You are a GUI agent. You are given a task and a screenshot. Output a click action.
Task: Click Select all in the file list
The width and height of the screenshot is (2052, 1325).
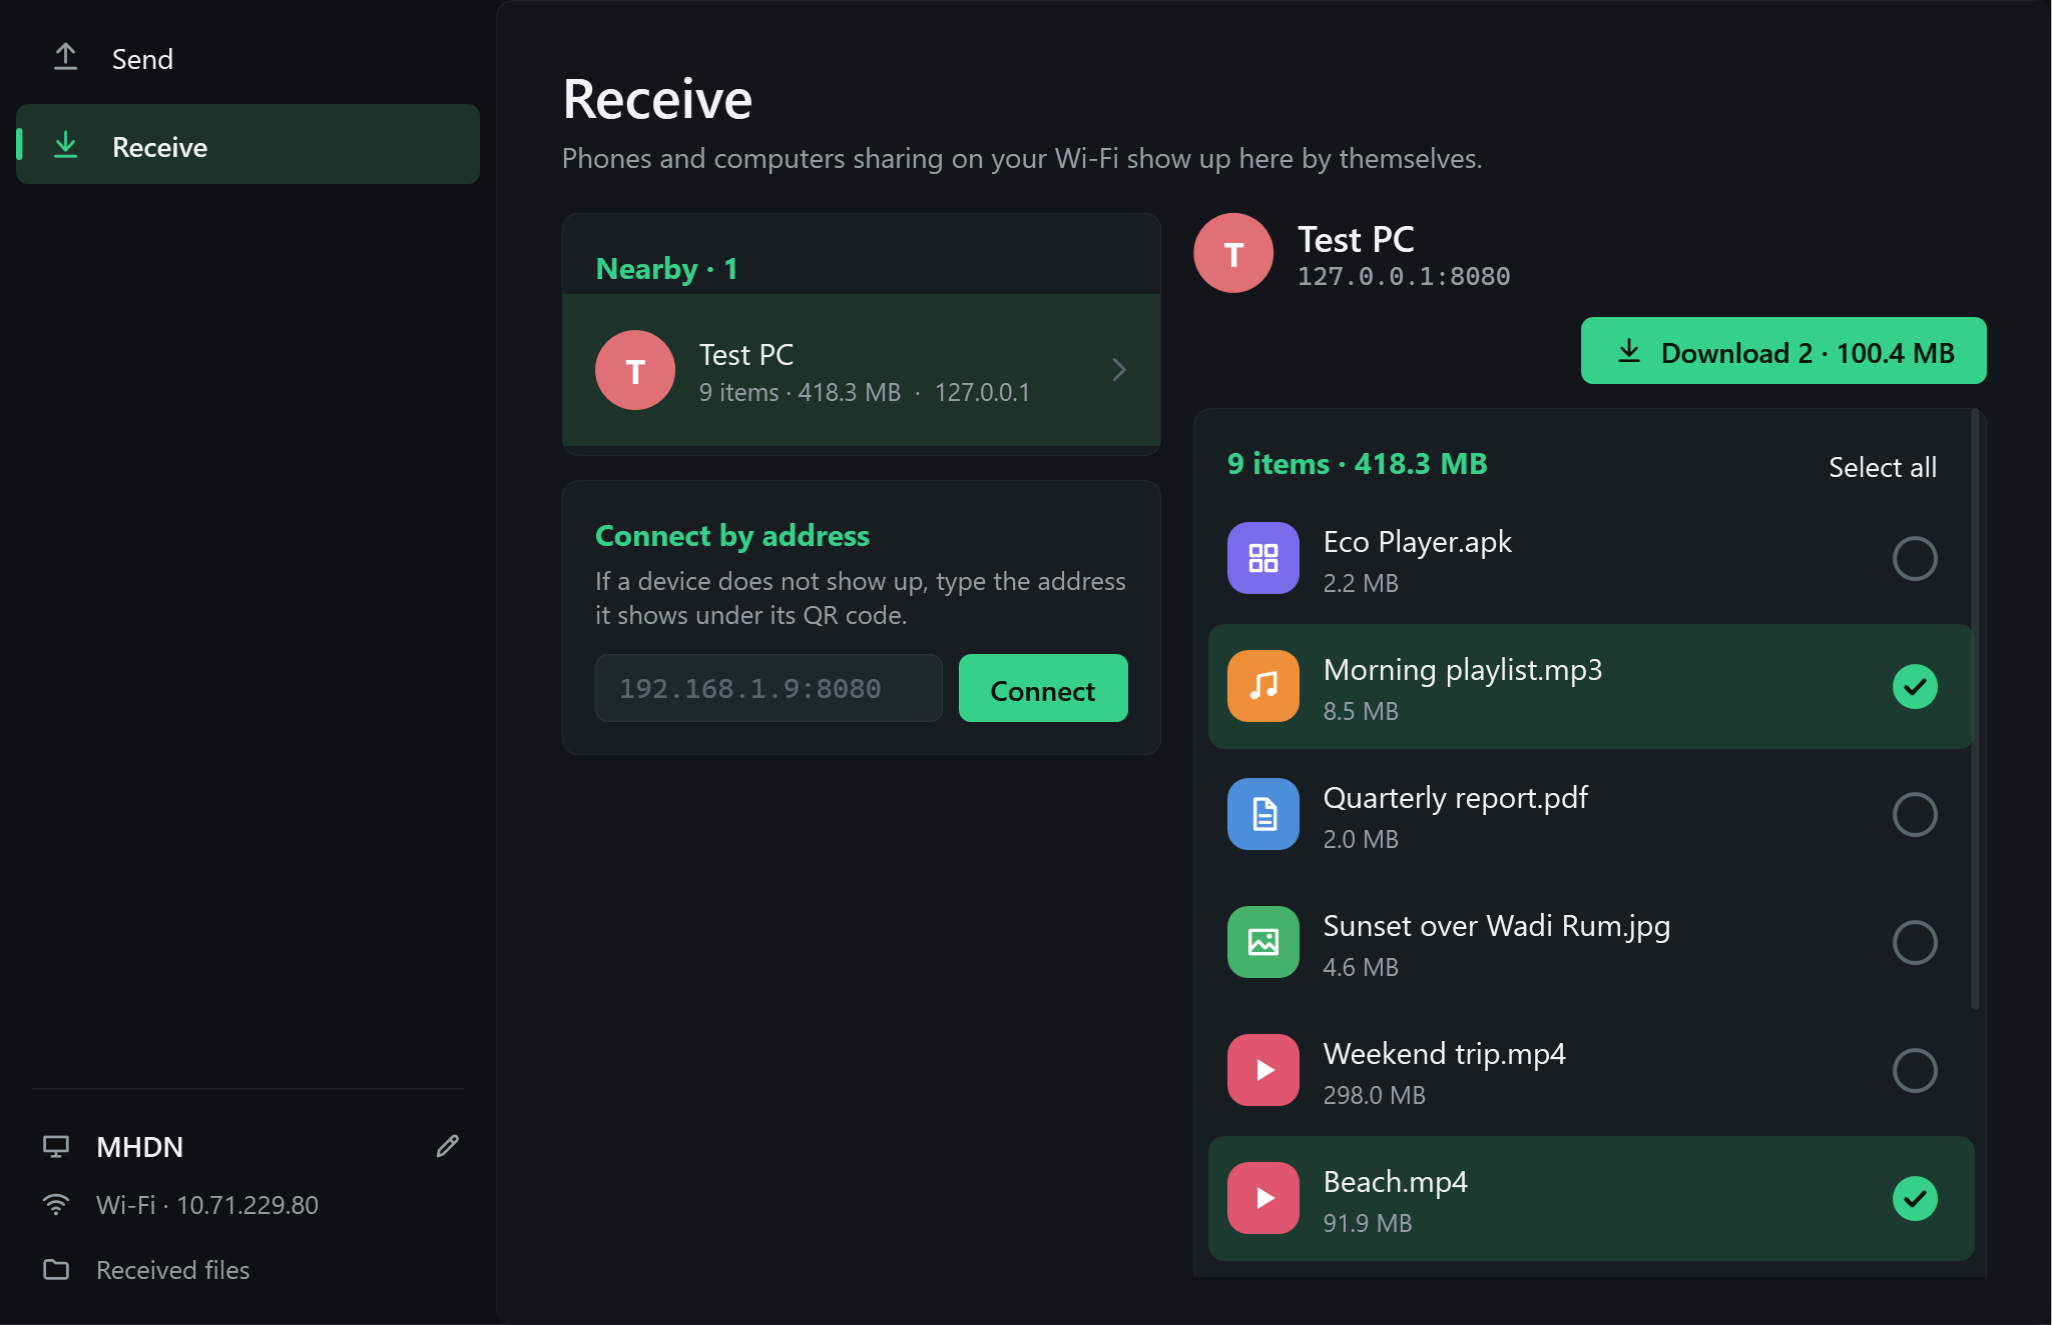pyautogui.click(x=1882, y=467)
